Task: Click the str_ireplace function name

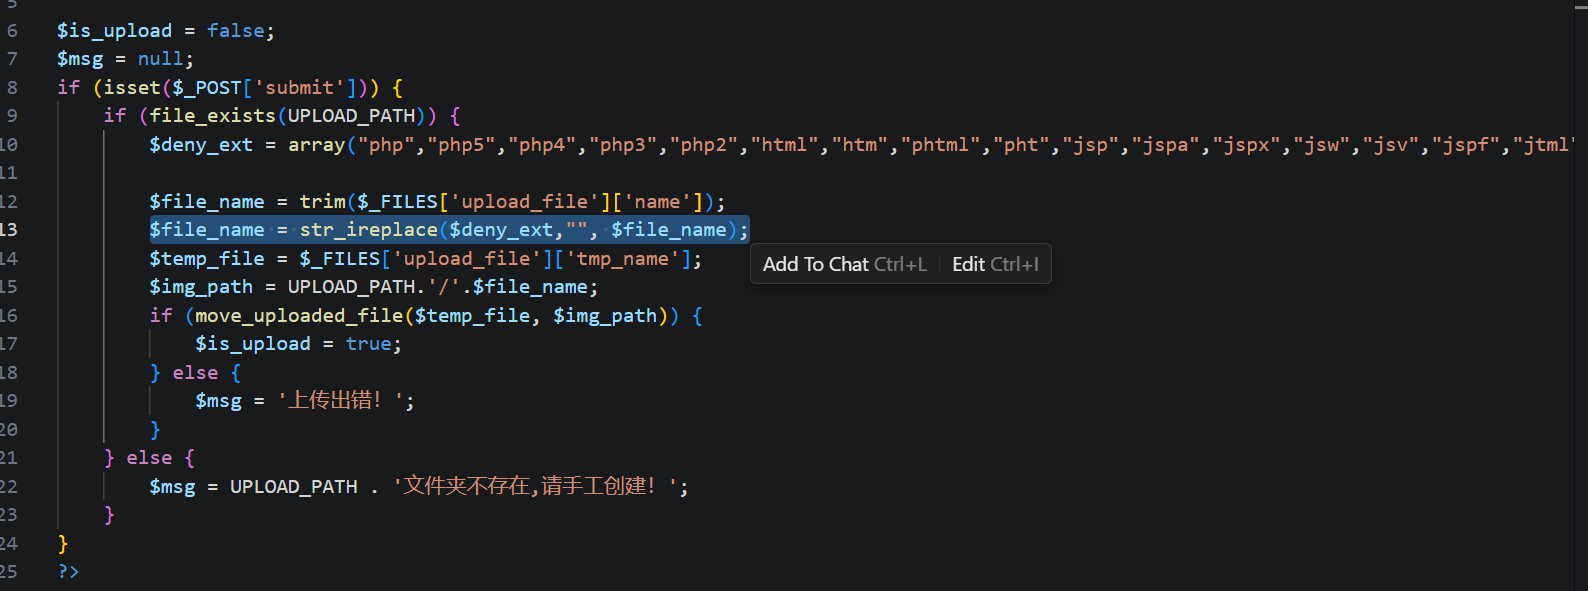Action: pyautogui.click(x=368, y=230)
